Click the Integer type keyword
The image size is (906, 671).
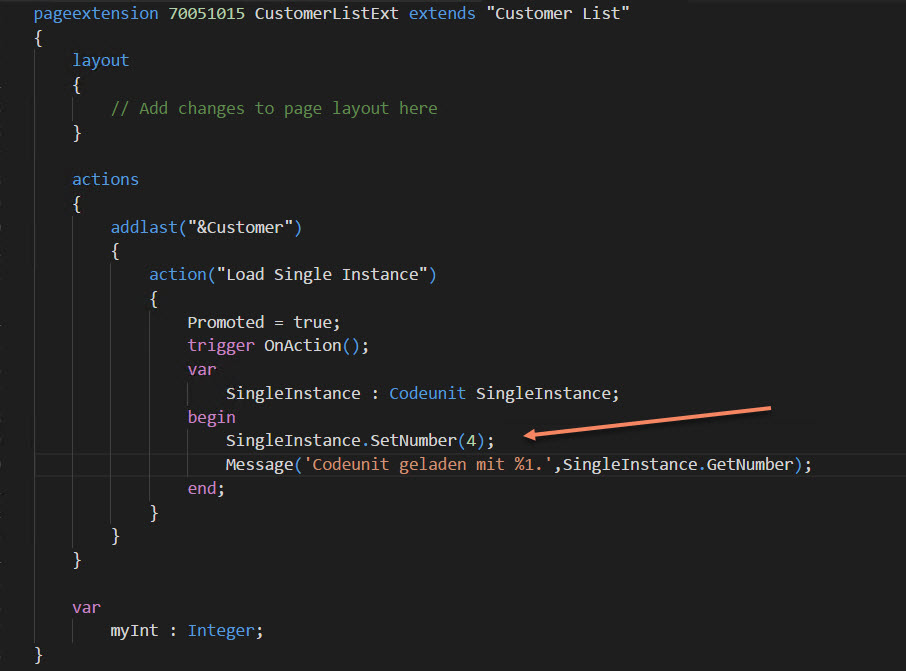point(221,630)
